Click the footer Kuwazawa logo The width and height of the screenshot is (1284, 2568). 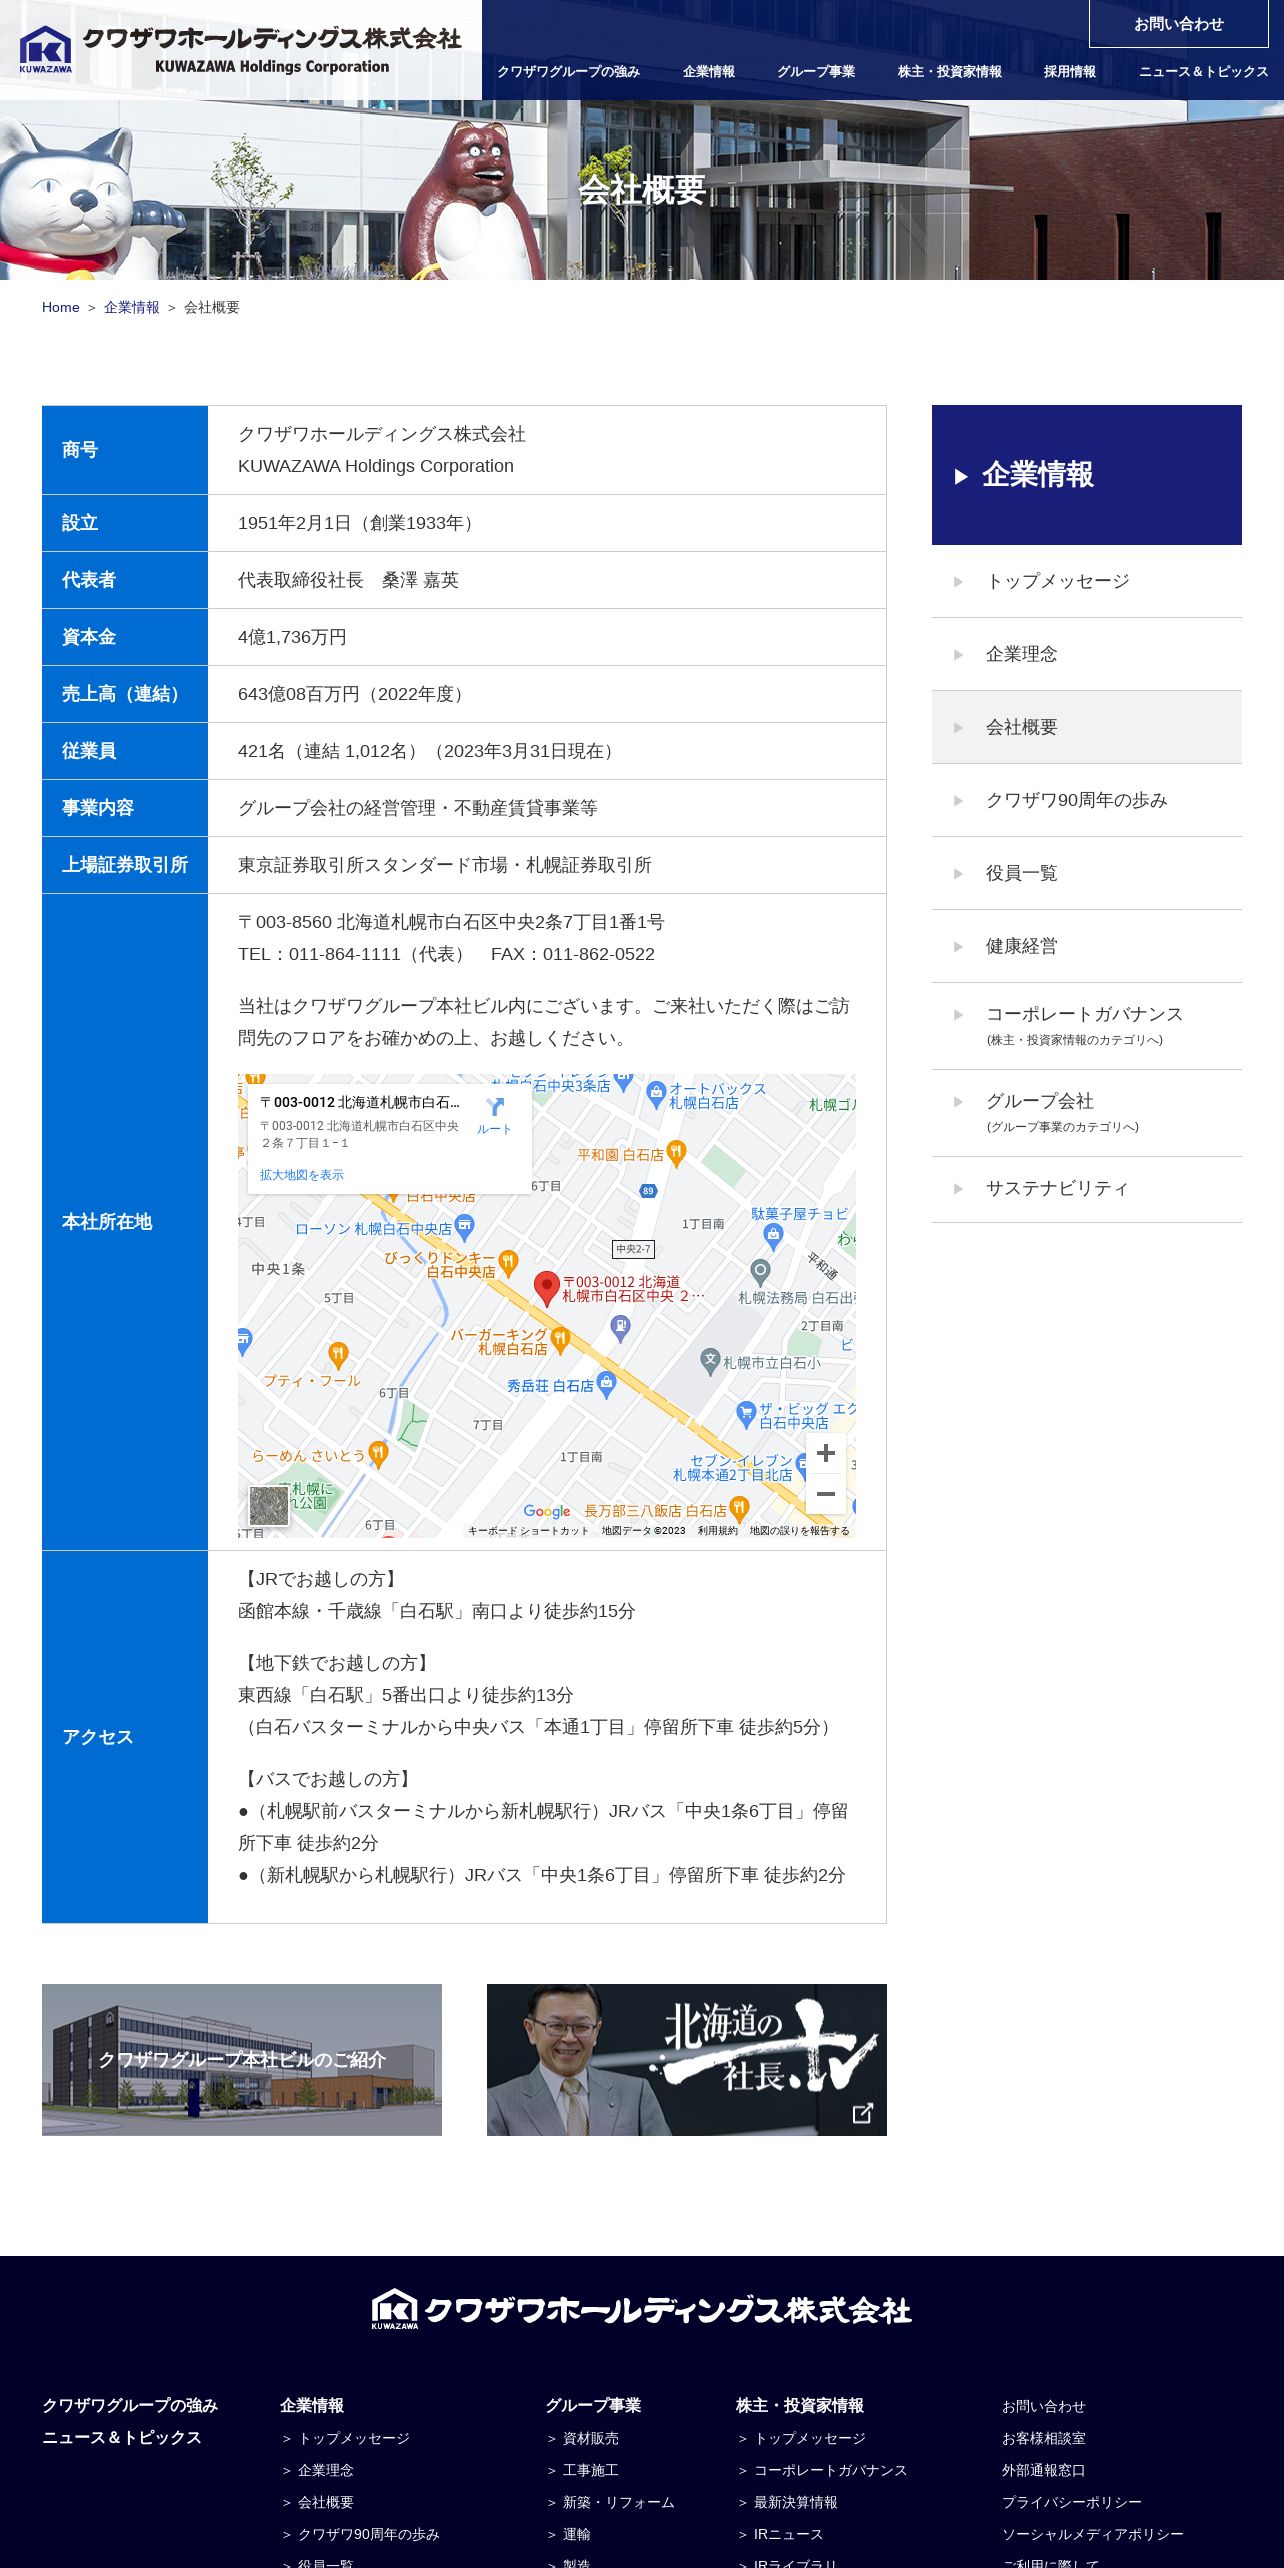coord(641,2309)
